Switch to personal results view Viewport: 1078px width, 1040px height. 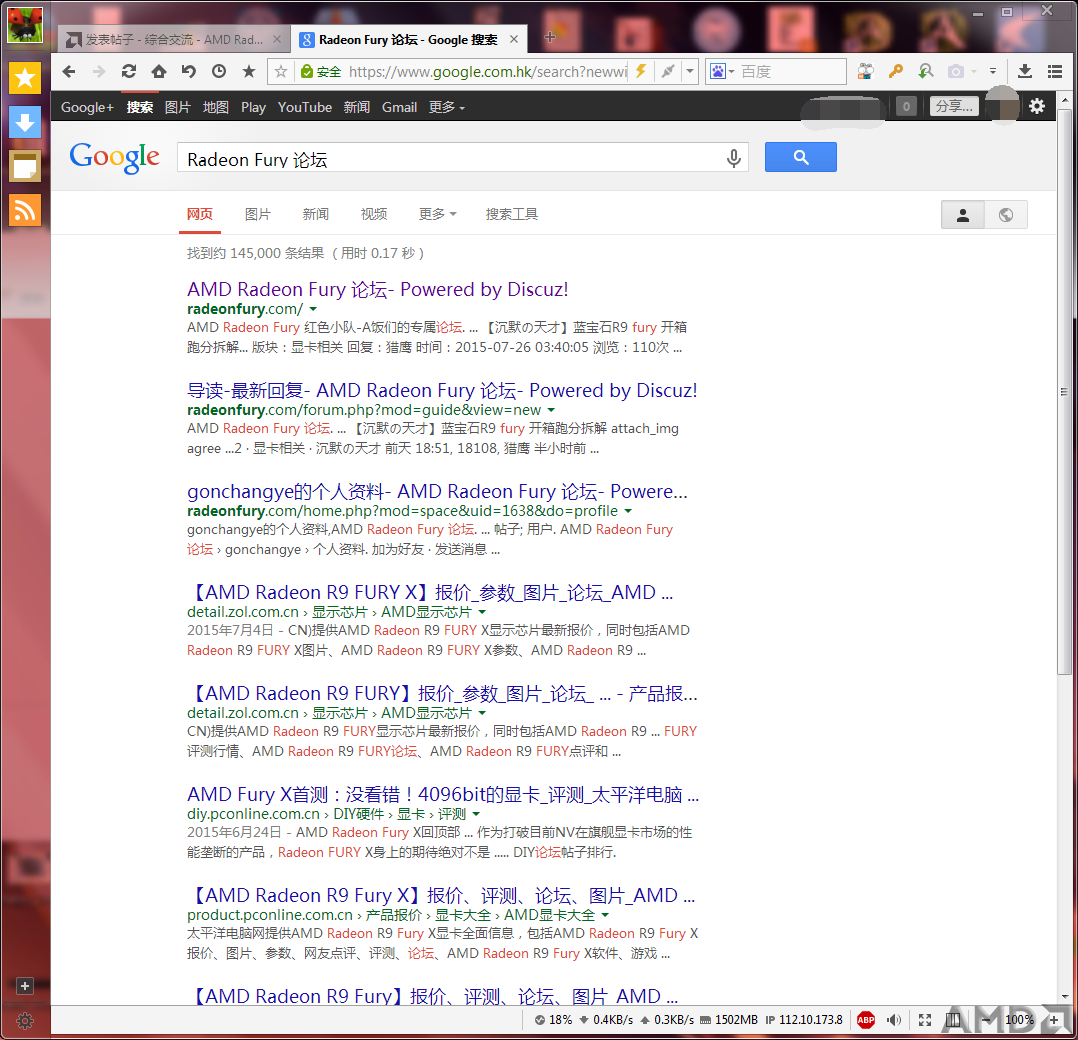click(962, 215)
